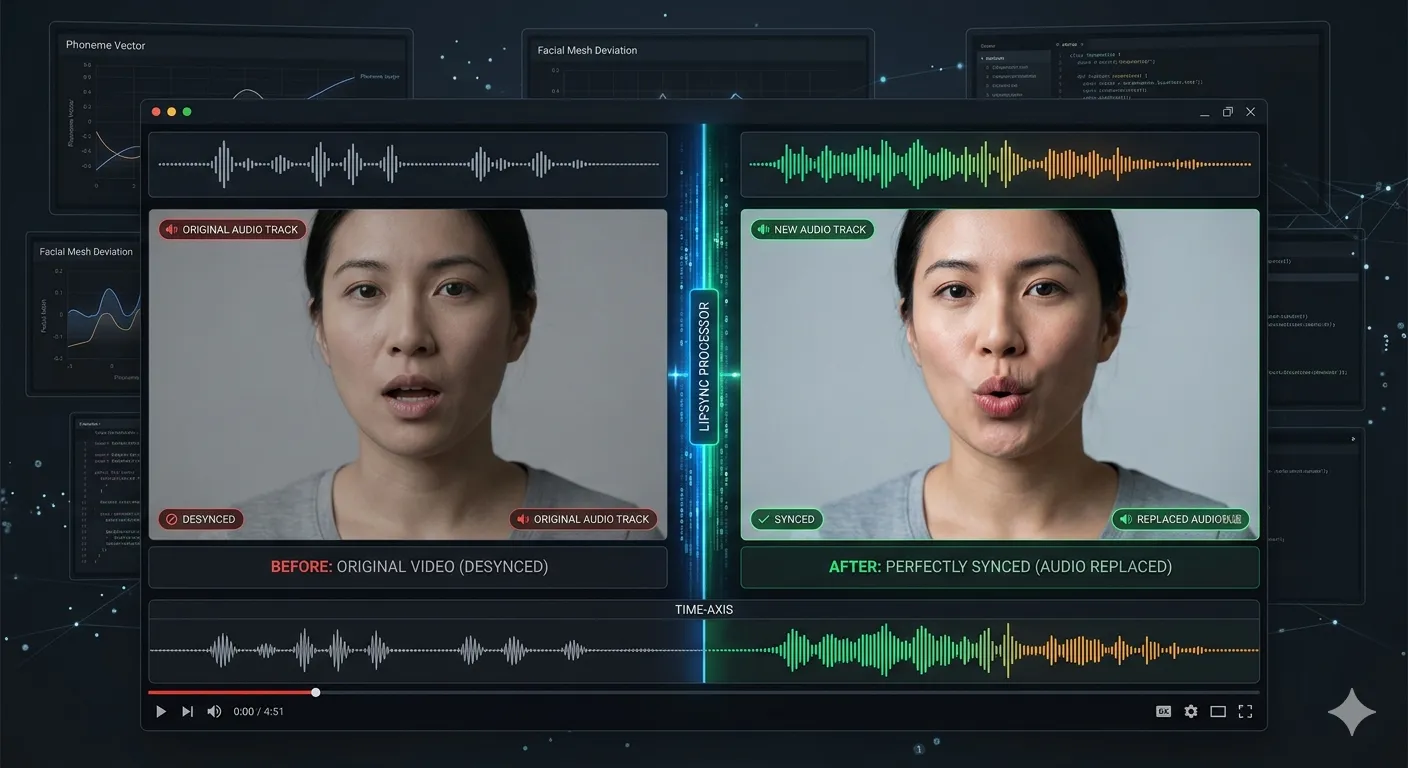
Task: Click the REPLACED AUDIO badge
Action: pos(1181,519)
